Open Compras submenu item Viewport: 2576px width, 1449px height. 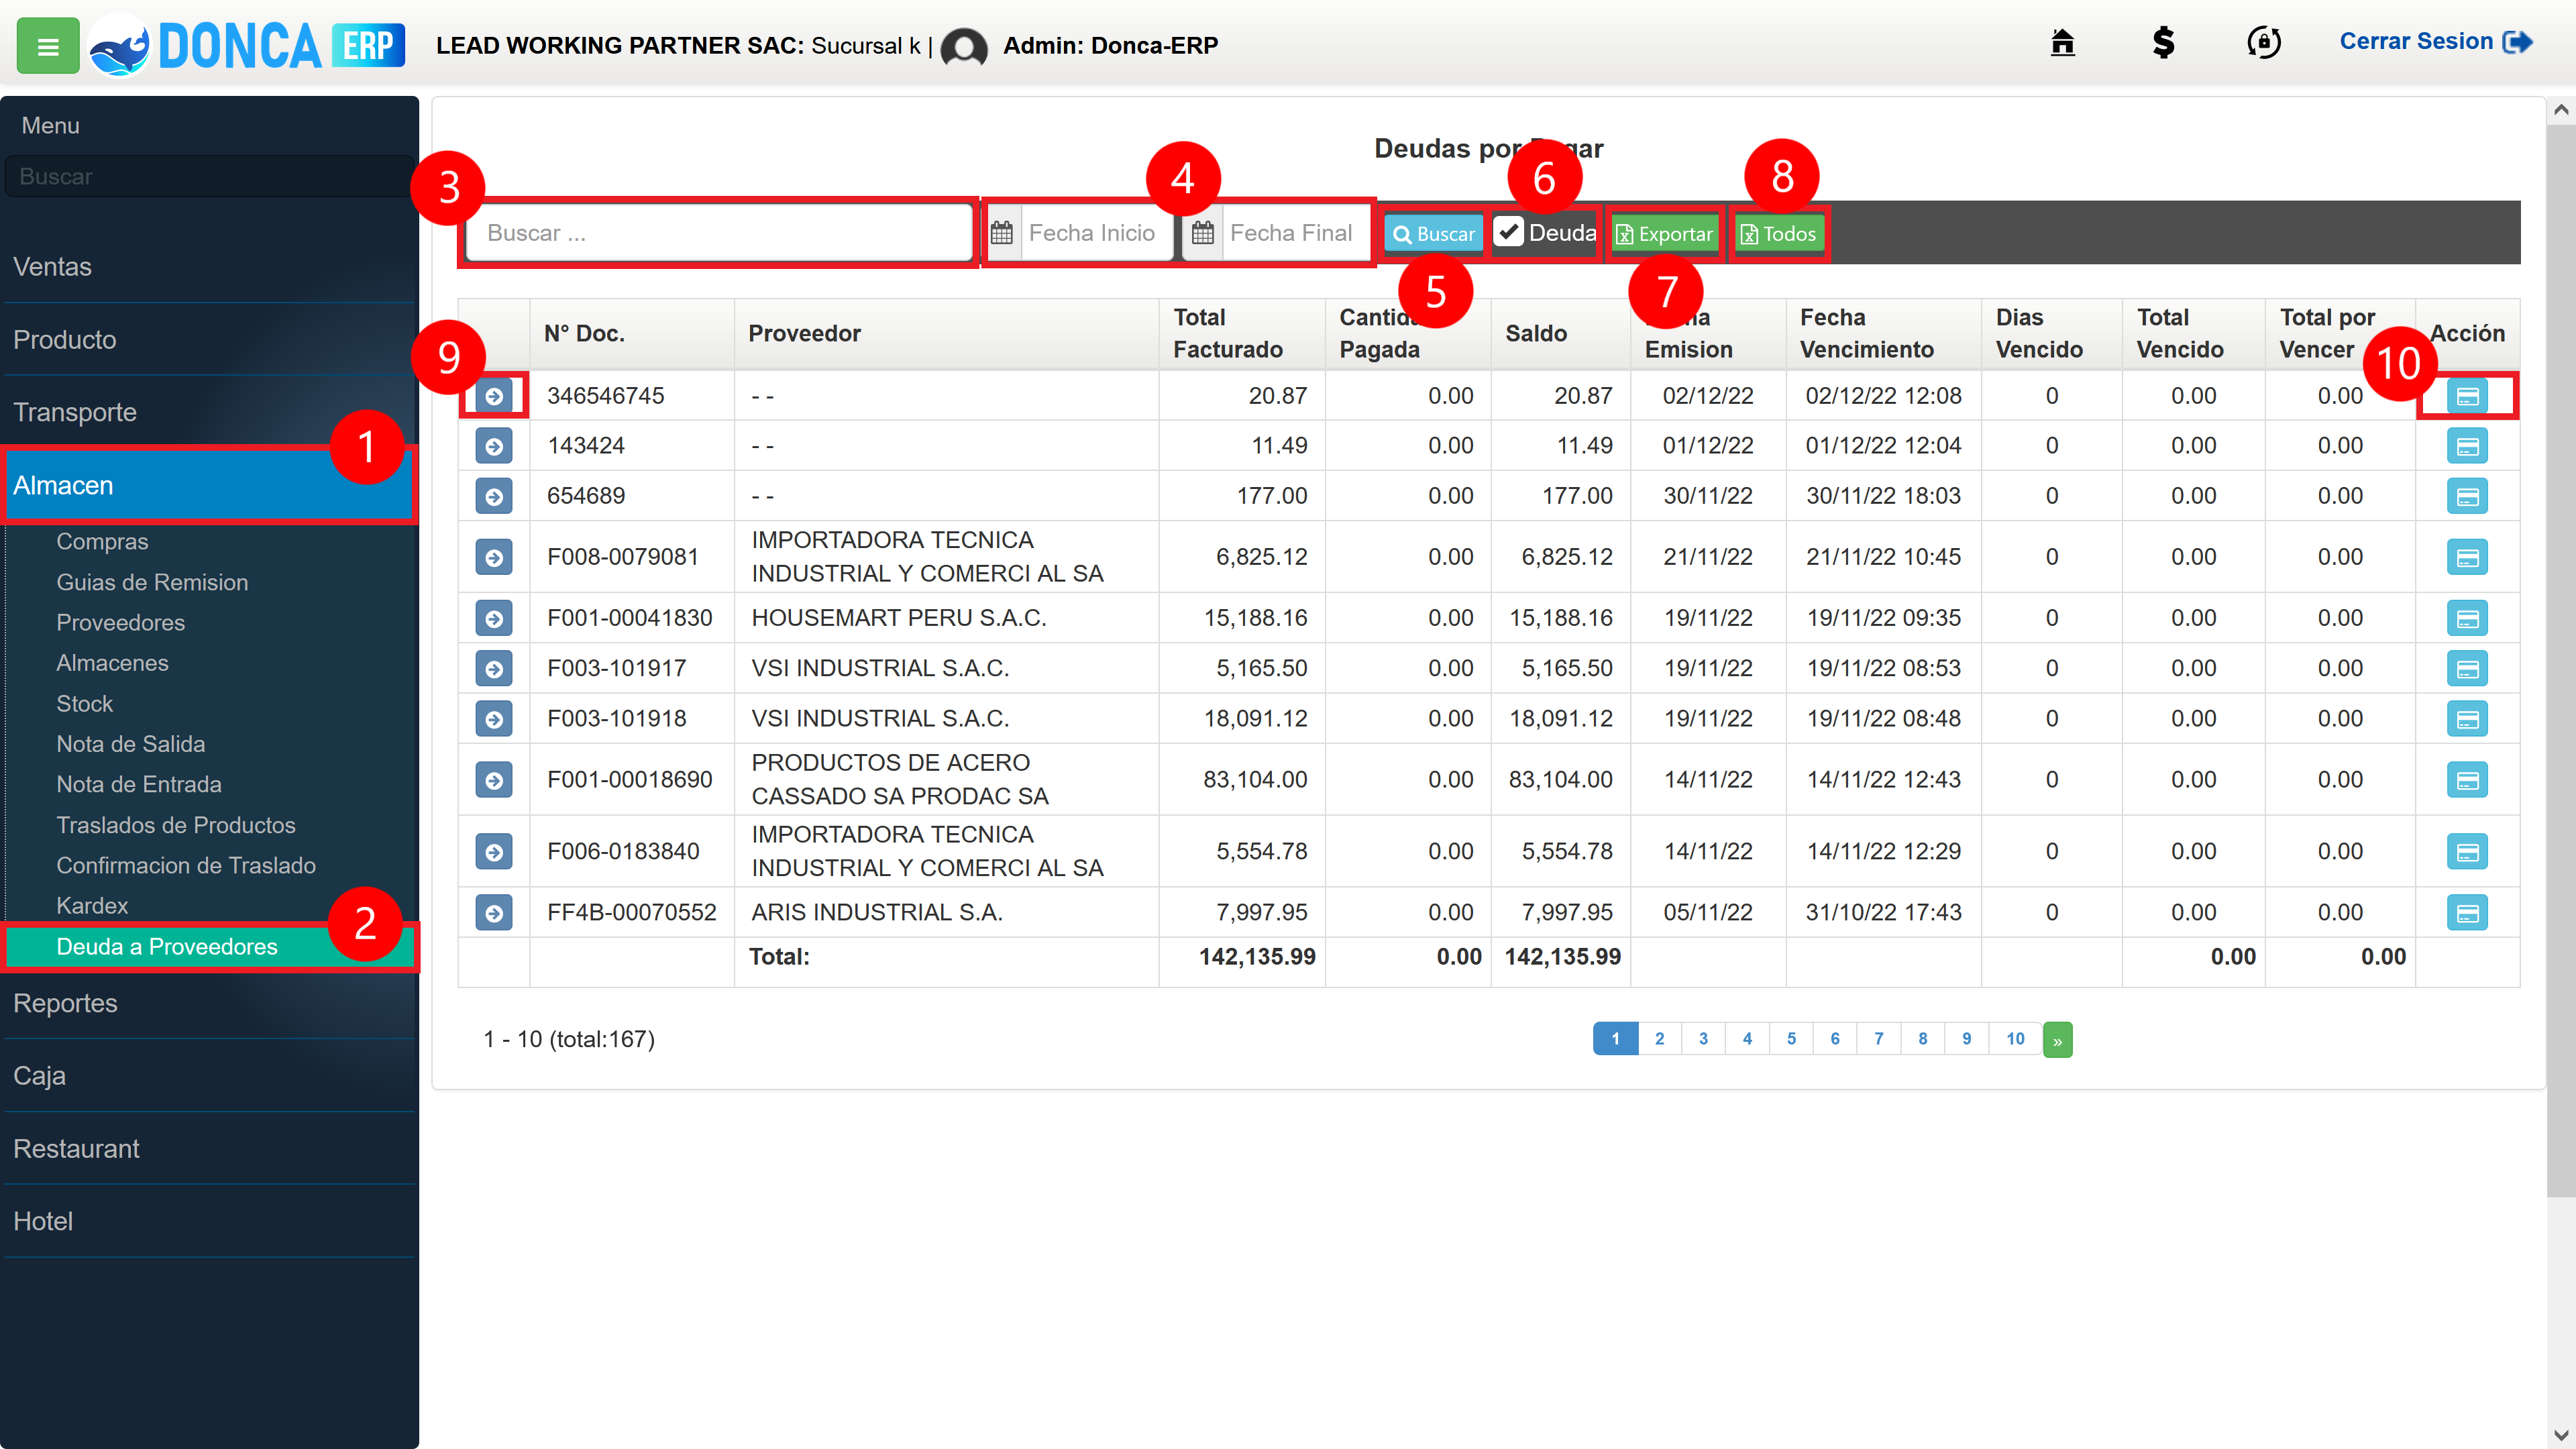point(102,542)
